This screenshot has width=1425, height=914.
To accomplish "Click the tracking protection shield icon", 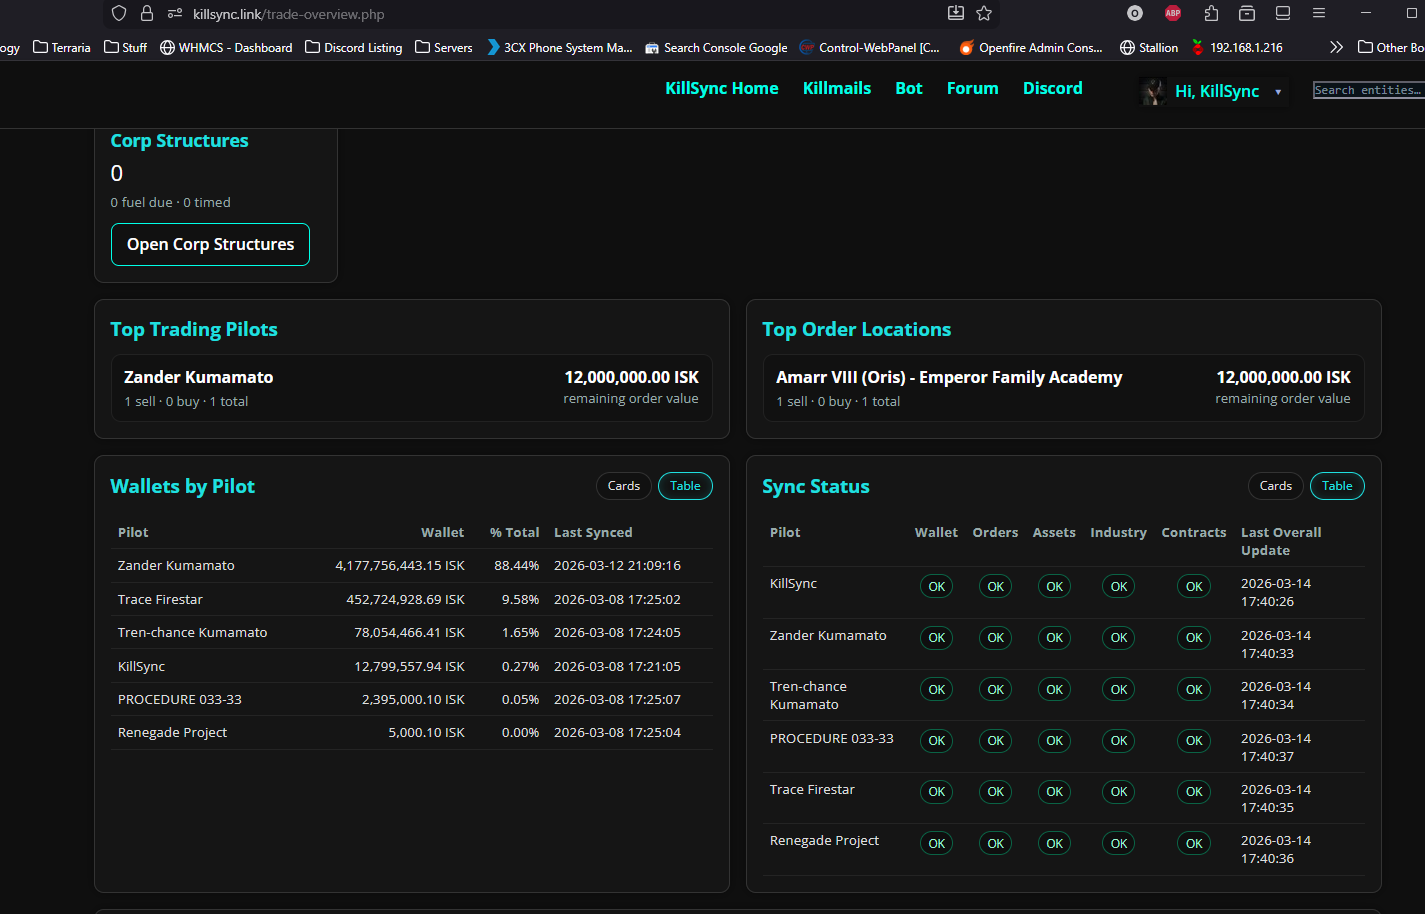I will point(119,13).
